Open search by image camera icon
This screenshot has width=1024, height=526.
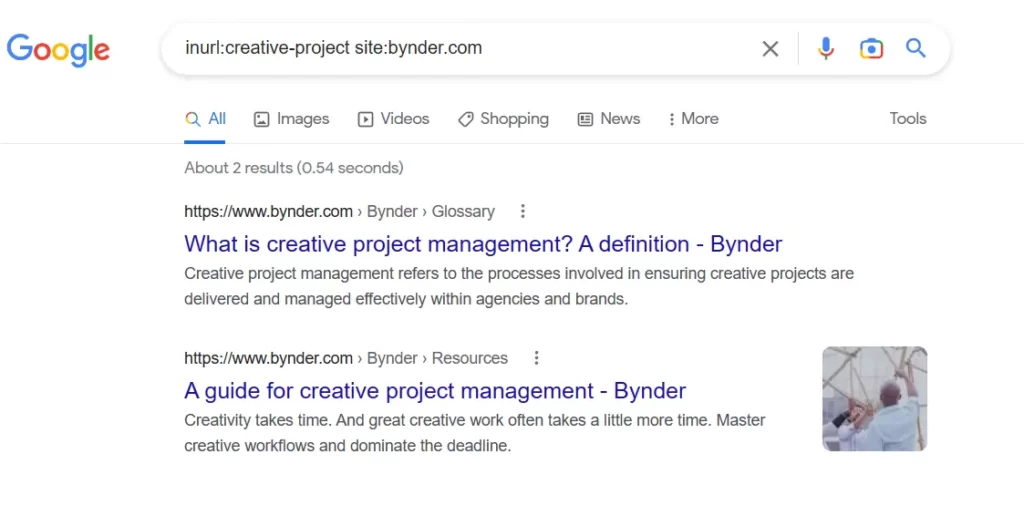[871, 48]
